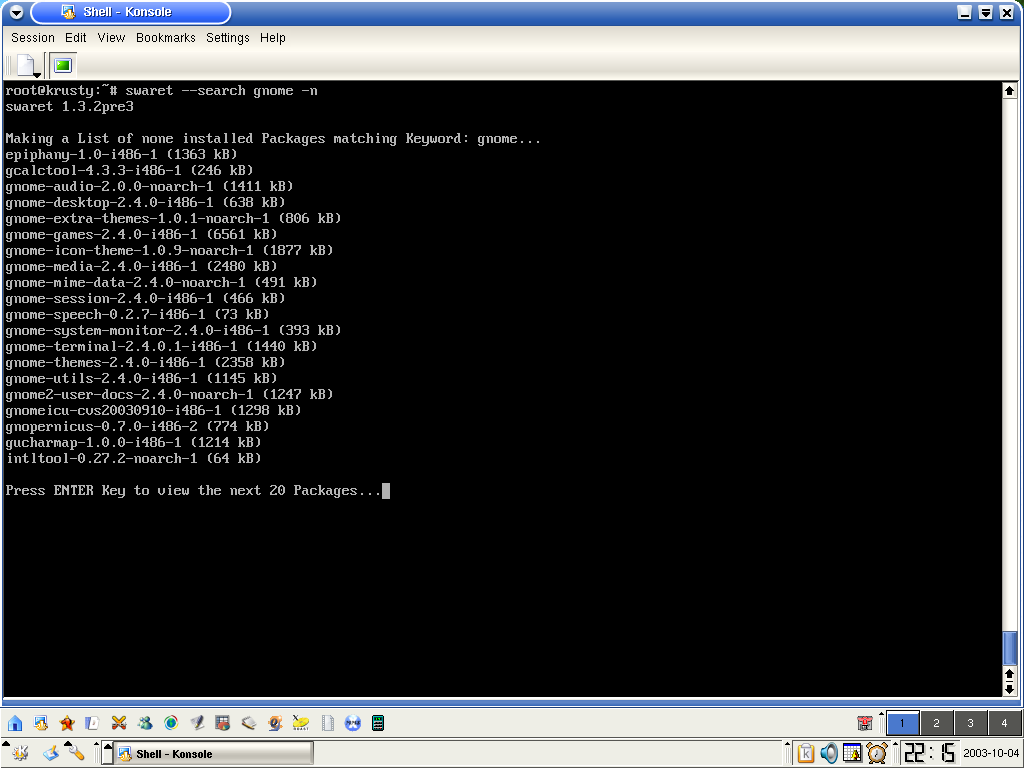Open the Klipper clipboard tray icon

tap(806, 754)
